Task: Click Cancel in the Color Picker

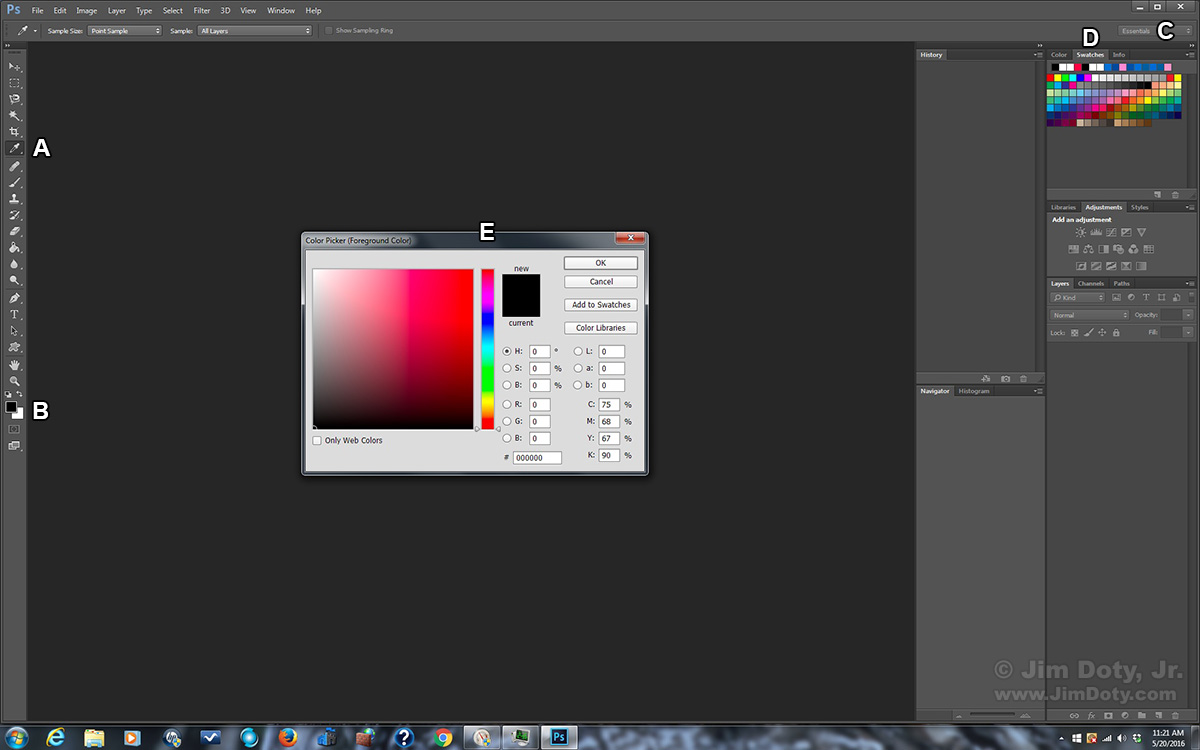Action: [x=601, y=282]
